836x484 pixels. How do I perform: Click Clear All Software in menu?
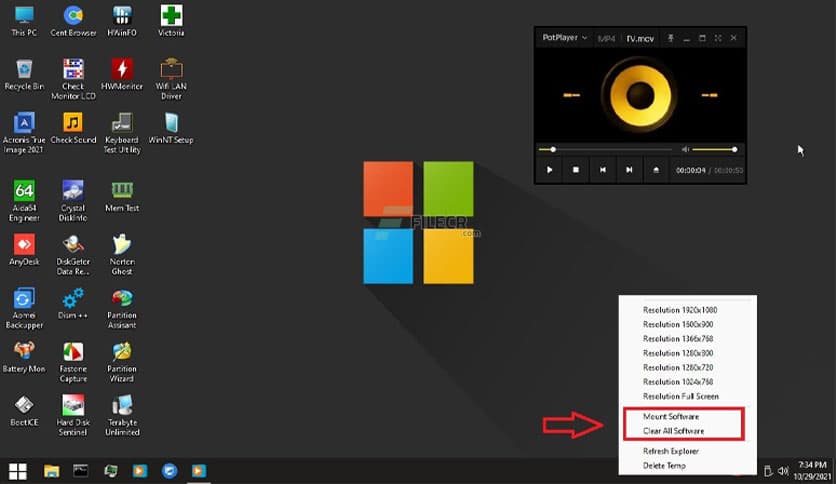(x=674, y=431)
